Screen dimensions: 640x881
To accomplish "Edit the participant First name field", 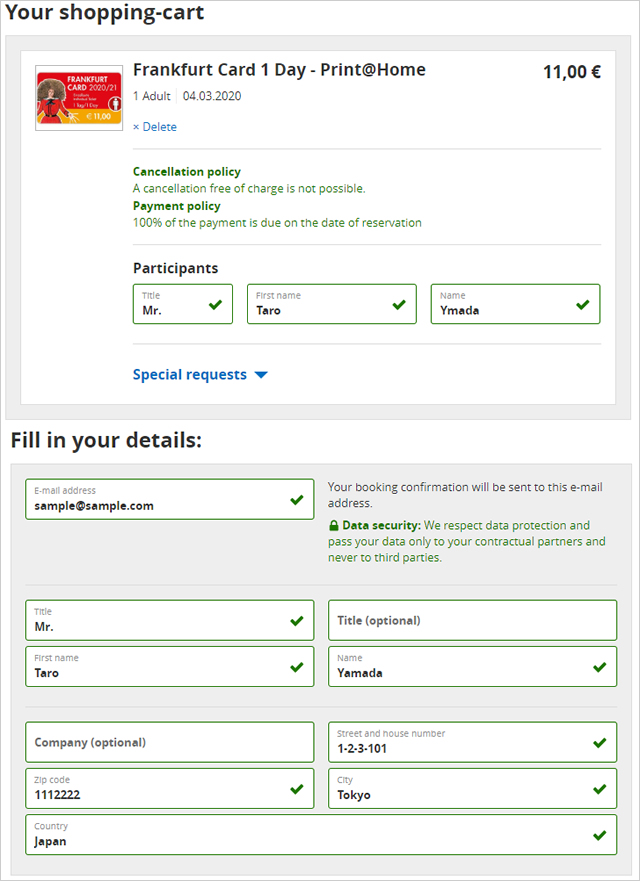I will tap(331, 304).
